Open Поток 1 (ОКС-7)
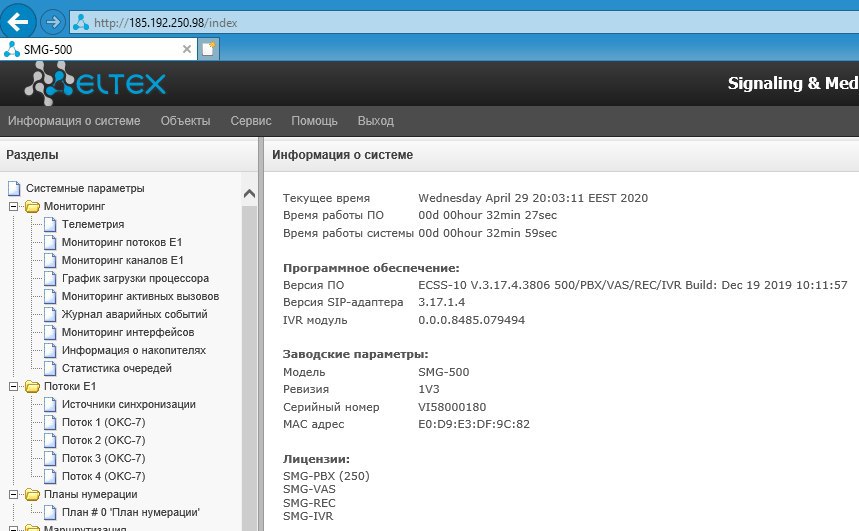 point(104,422)
